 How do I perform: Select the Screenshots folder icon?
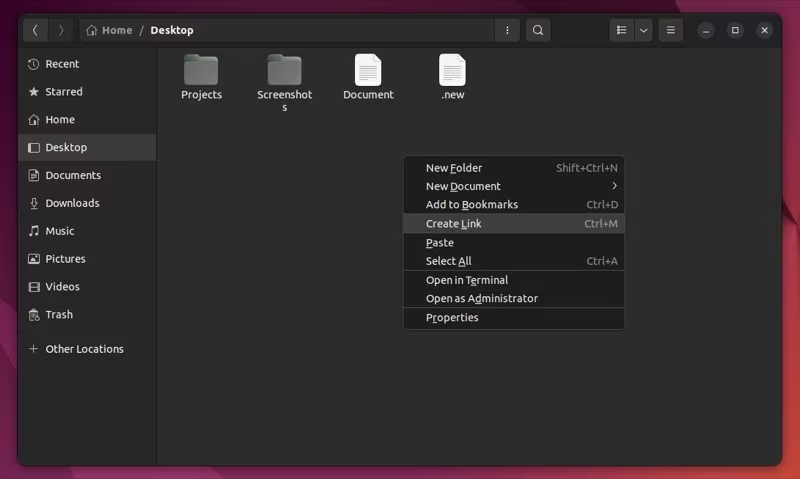coord(285,70)
